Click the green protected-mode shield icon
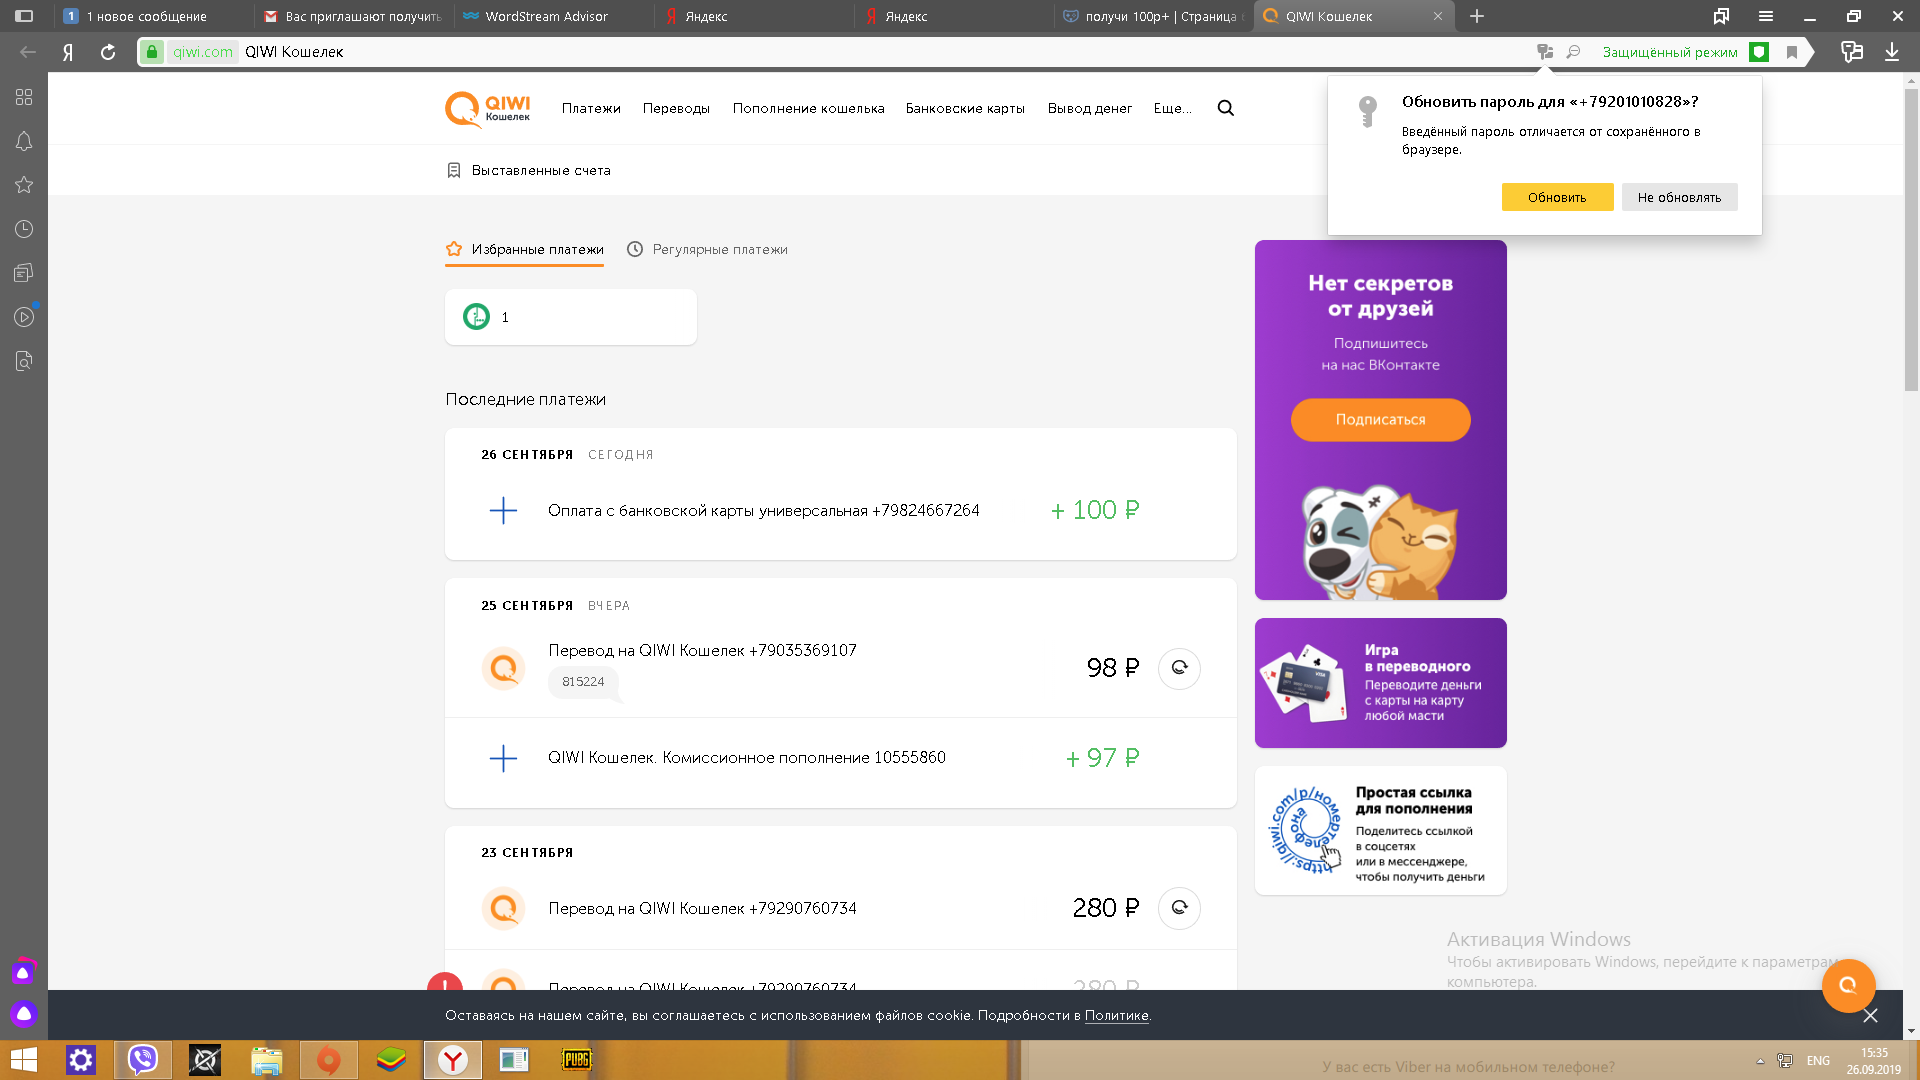 pos(1759,52)
